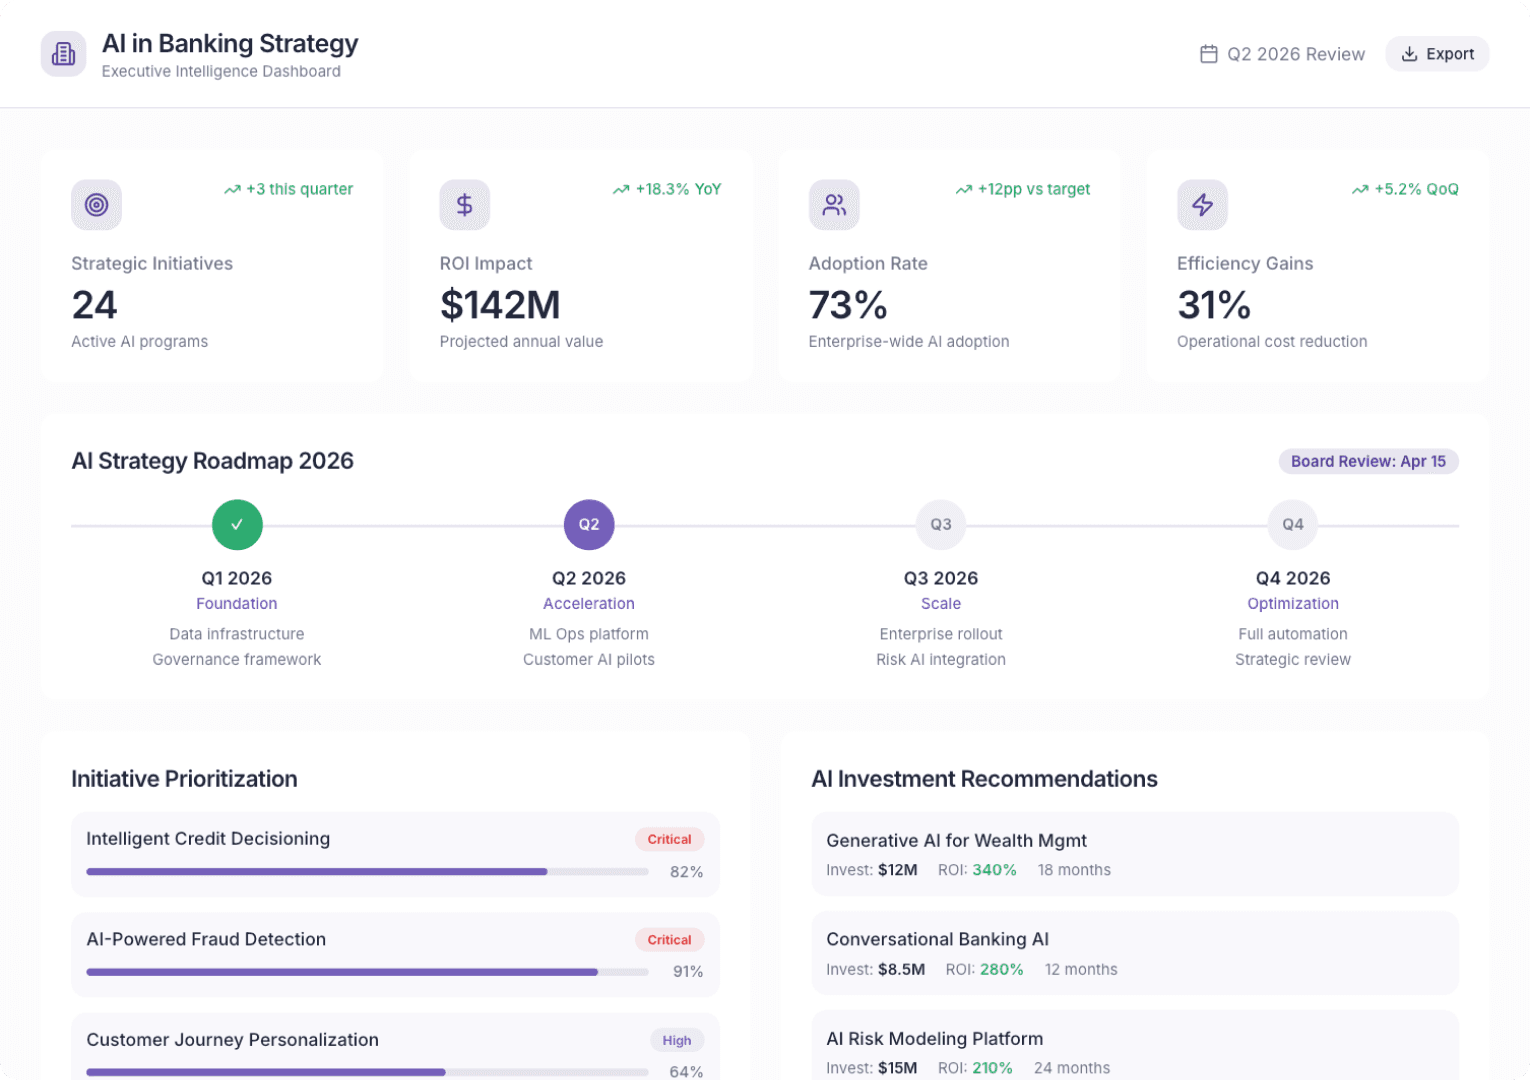
Task: Click the dollar icon on ROI Impact card
Action: [464, 204]
